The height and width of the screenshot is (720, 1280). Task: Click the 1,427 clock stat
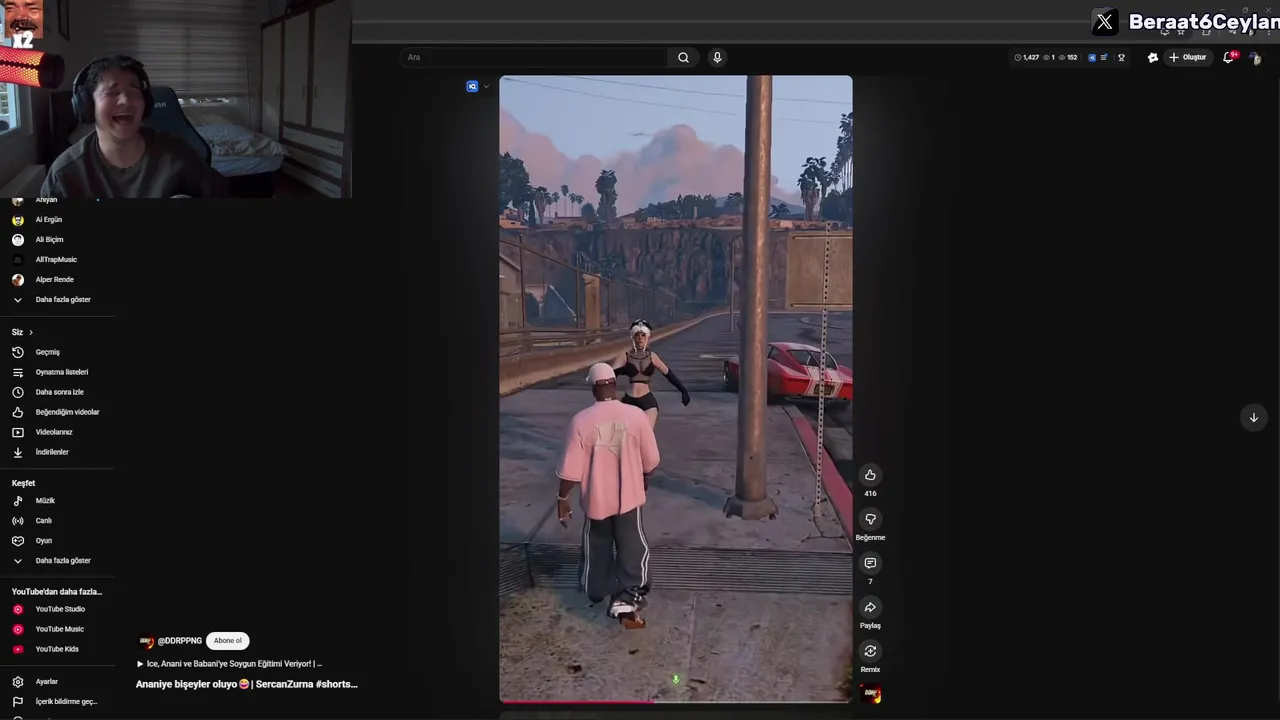click(1027, 57)
